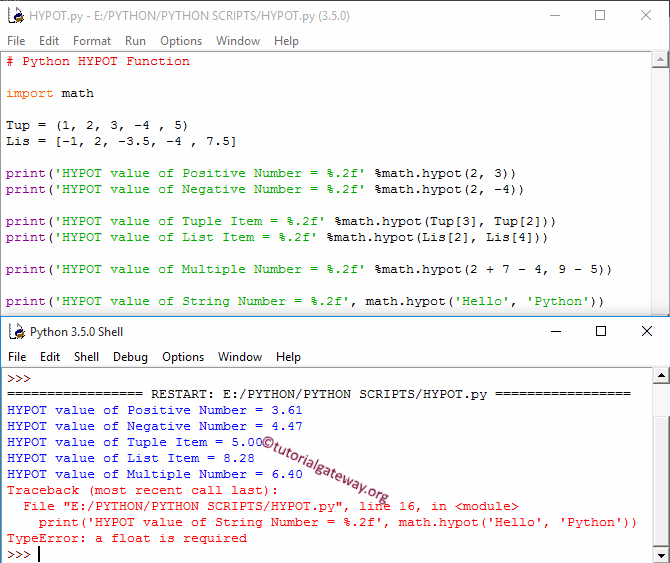
Task: Open the Options menu in Python Shell
Action: 183,357
